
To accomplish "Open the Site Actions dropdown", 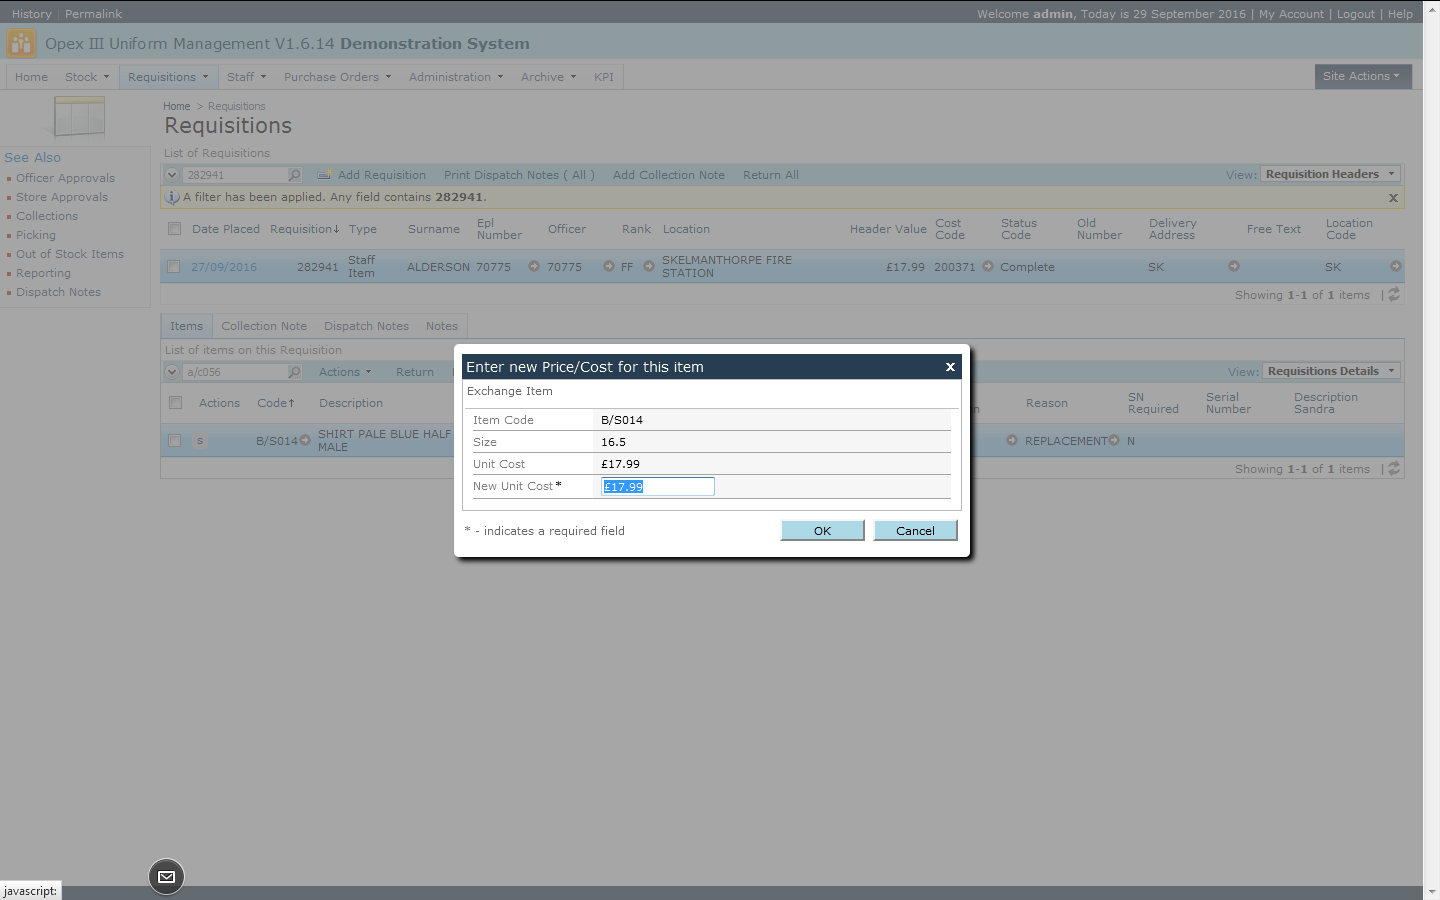I will pyautogui.click(x=1362, y=76).
